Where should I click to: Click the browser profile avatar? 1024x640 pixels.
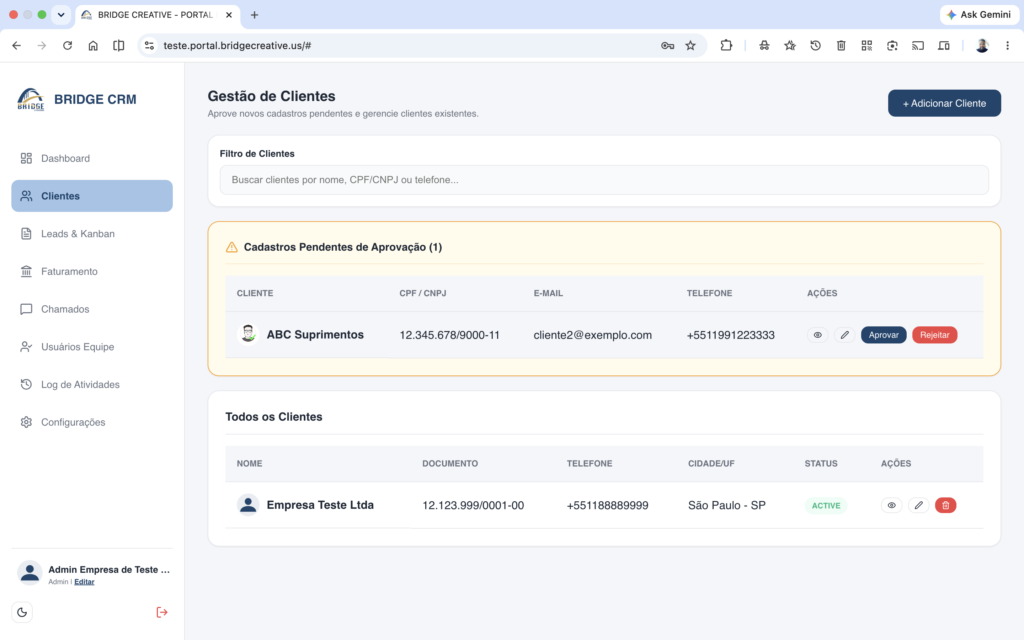[982, 46]
